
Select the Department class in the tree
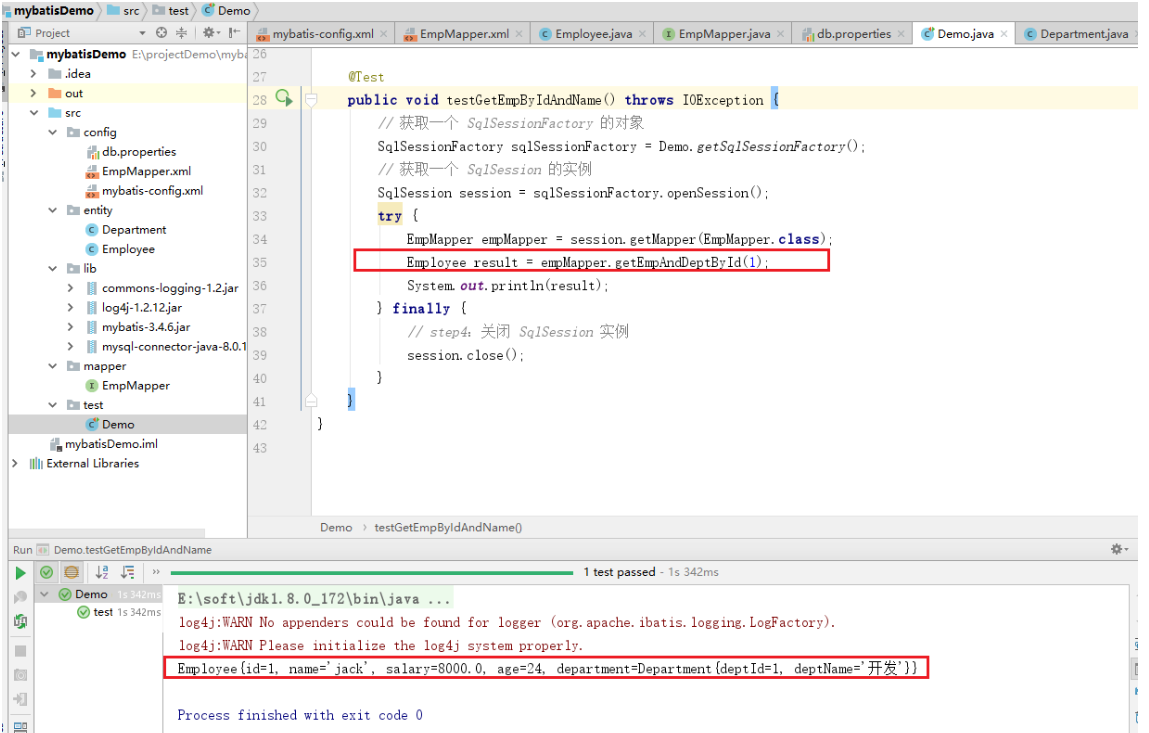[126, 229]
